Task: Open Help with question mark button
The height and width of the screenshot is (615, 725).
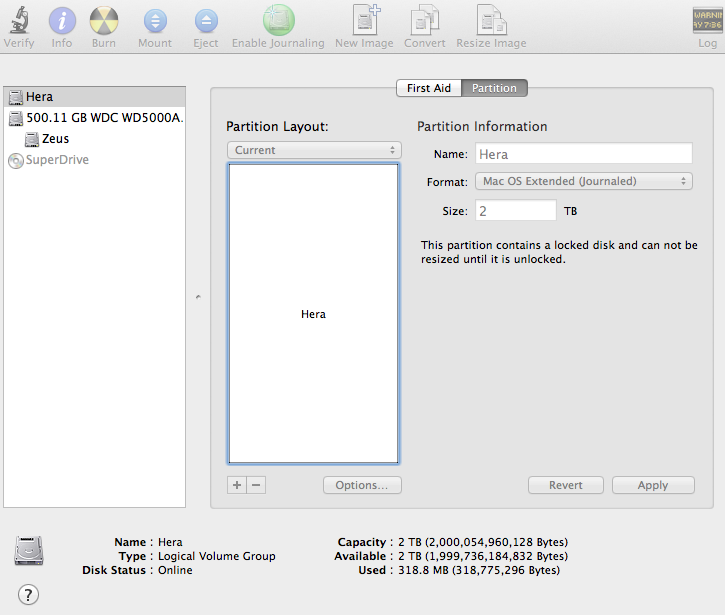Action: (x=28, y=595)
